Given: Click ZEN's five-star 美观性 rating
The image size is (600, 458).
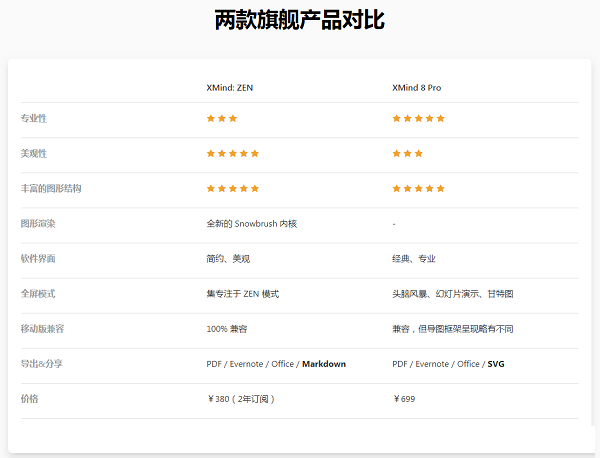Looking at the screenshot, I should click(233, 153).
